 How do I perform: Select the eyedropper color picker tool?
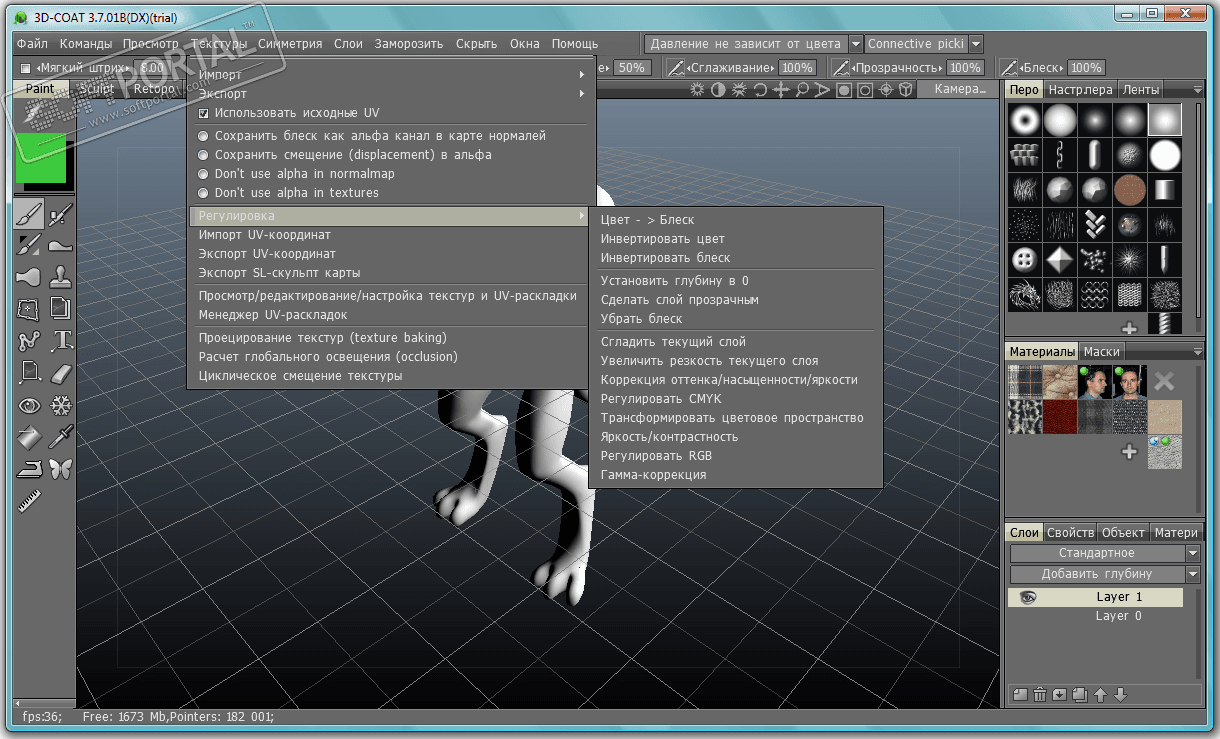point(61,437)
